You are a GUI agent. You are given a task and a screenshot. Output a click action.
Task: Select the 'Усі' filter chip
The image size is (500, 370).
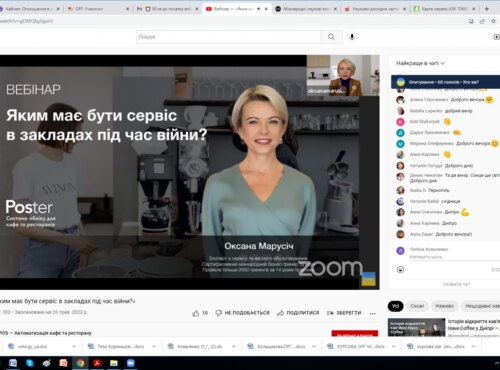pos(395,306)
